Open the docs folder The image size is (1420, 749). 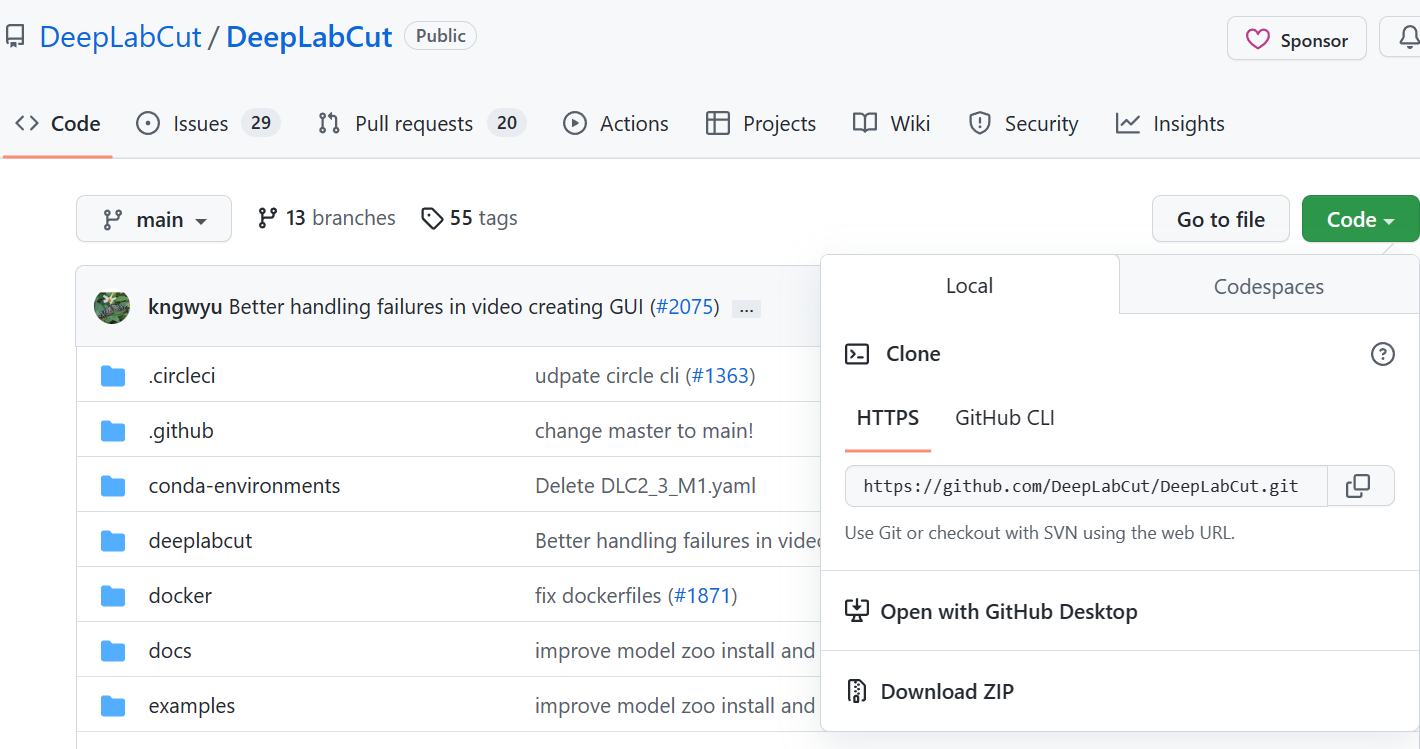(x=169, y=650)
